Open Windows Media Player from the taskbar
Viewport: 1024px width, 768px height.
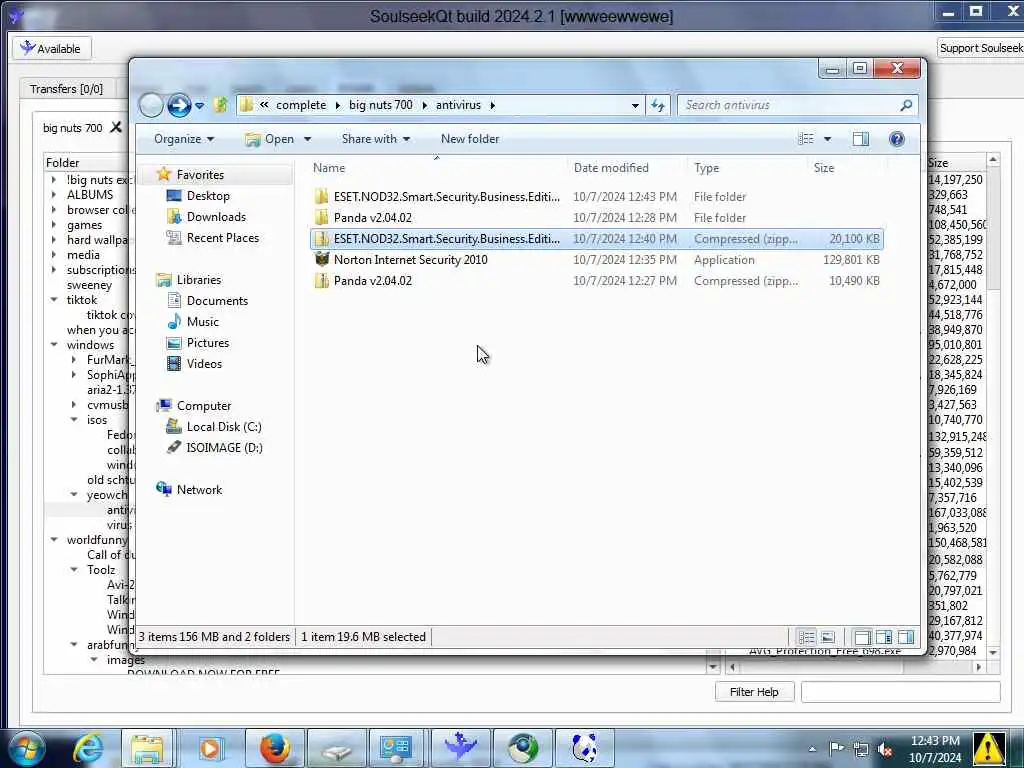click(x=210, y=748)
